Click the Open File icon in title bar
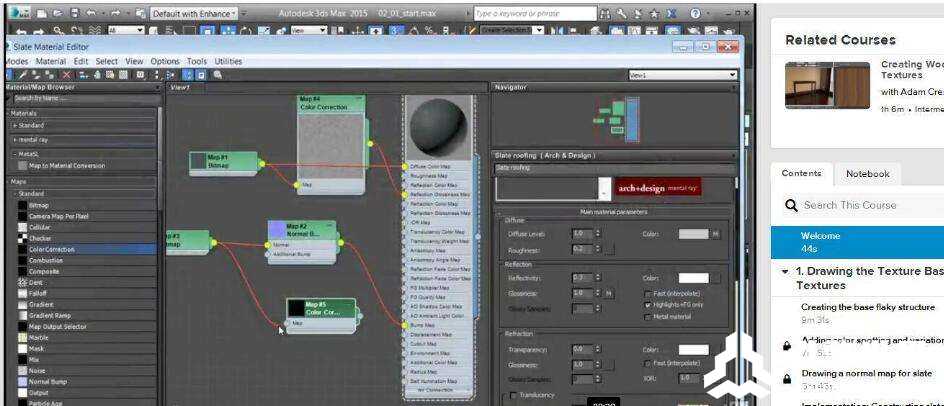 [57, 13]
